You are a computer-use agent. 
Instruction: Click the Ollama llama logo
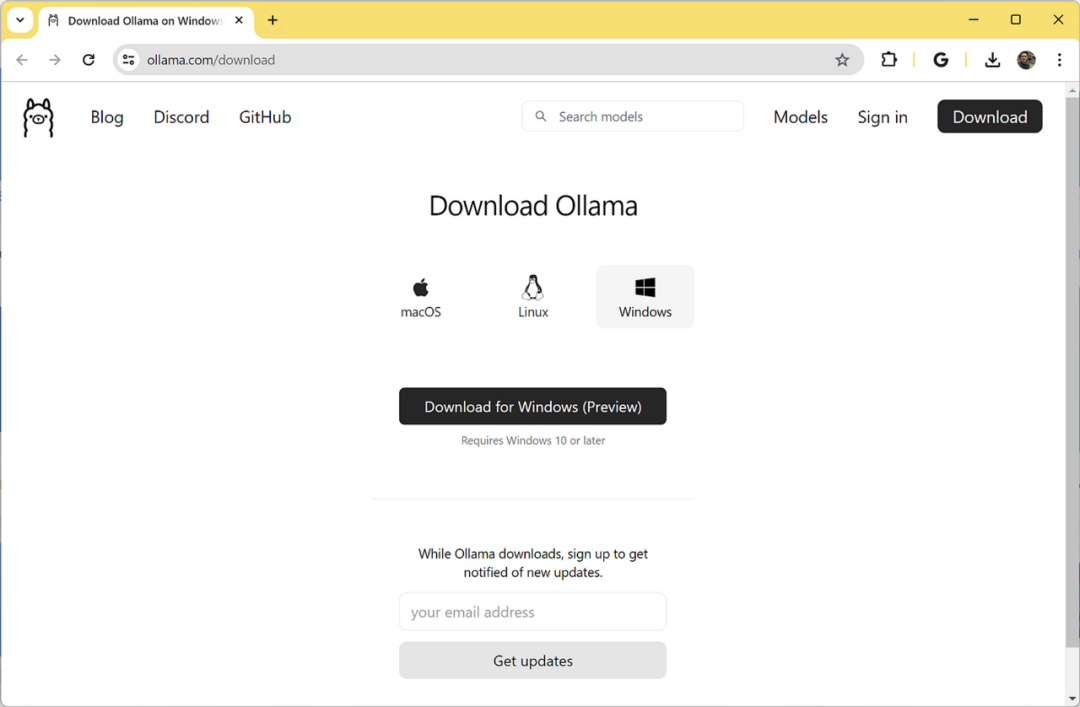(38, 118)
